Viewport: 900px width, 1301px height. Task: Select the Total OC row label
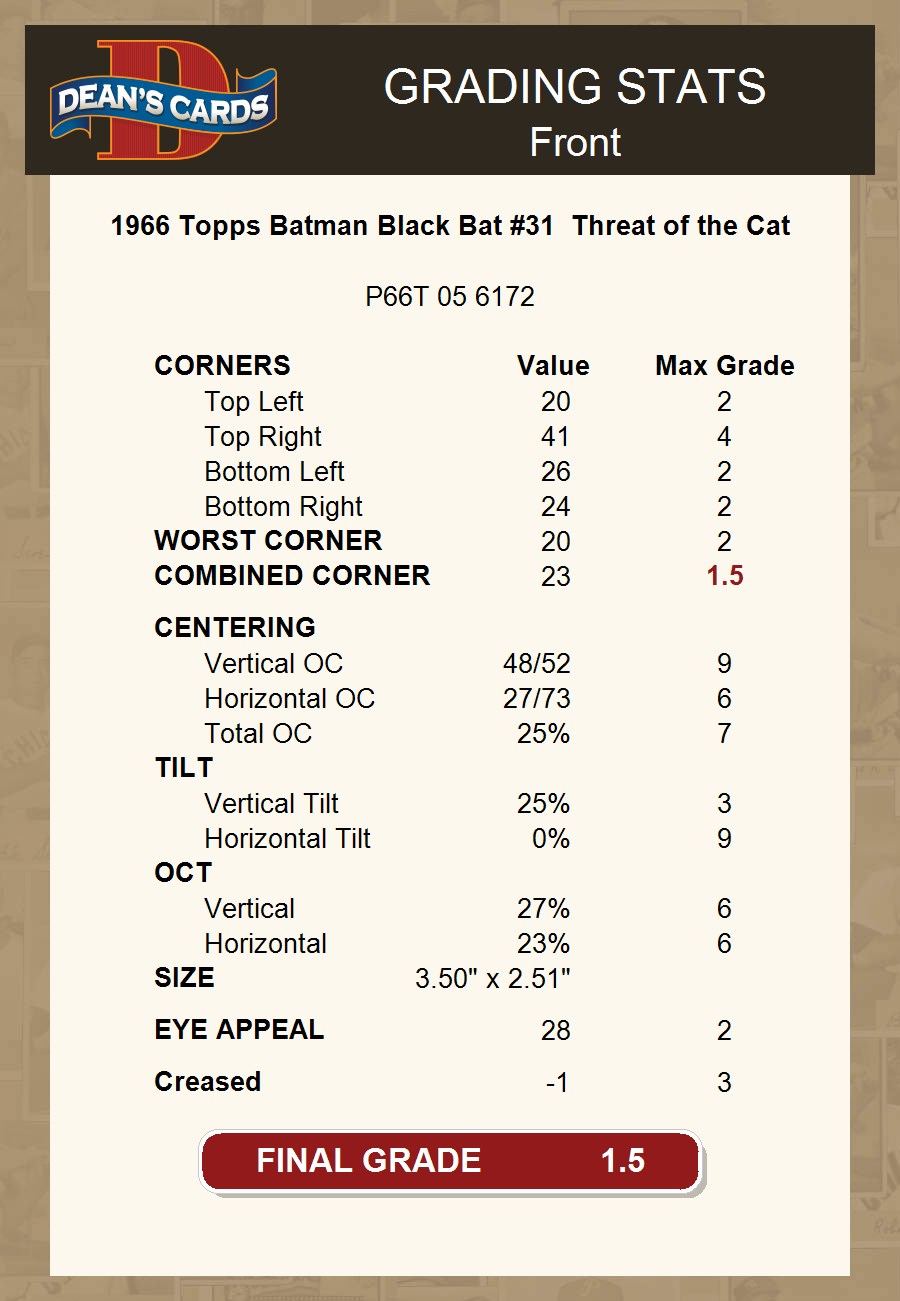[x=258, y=734]
